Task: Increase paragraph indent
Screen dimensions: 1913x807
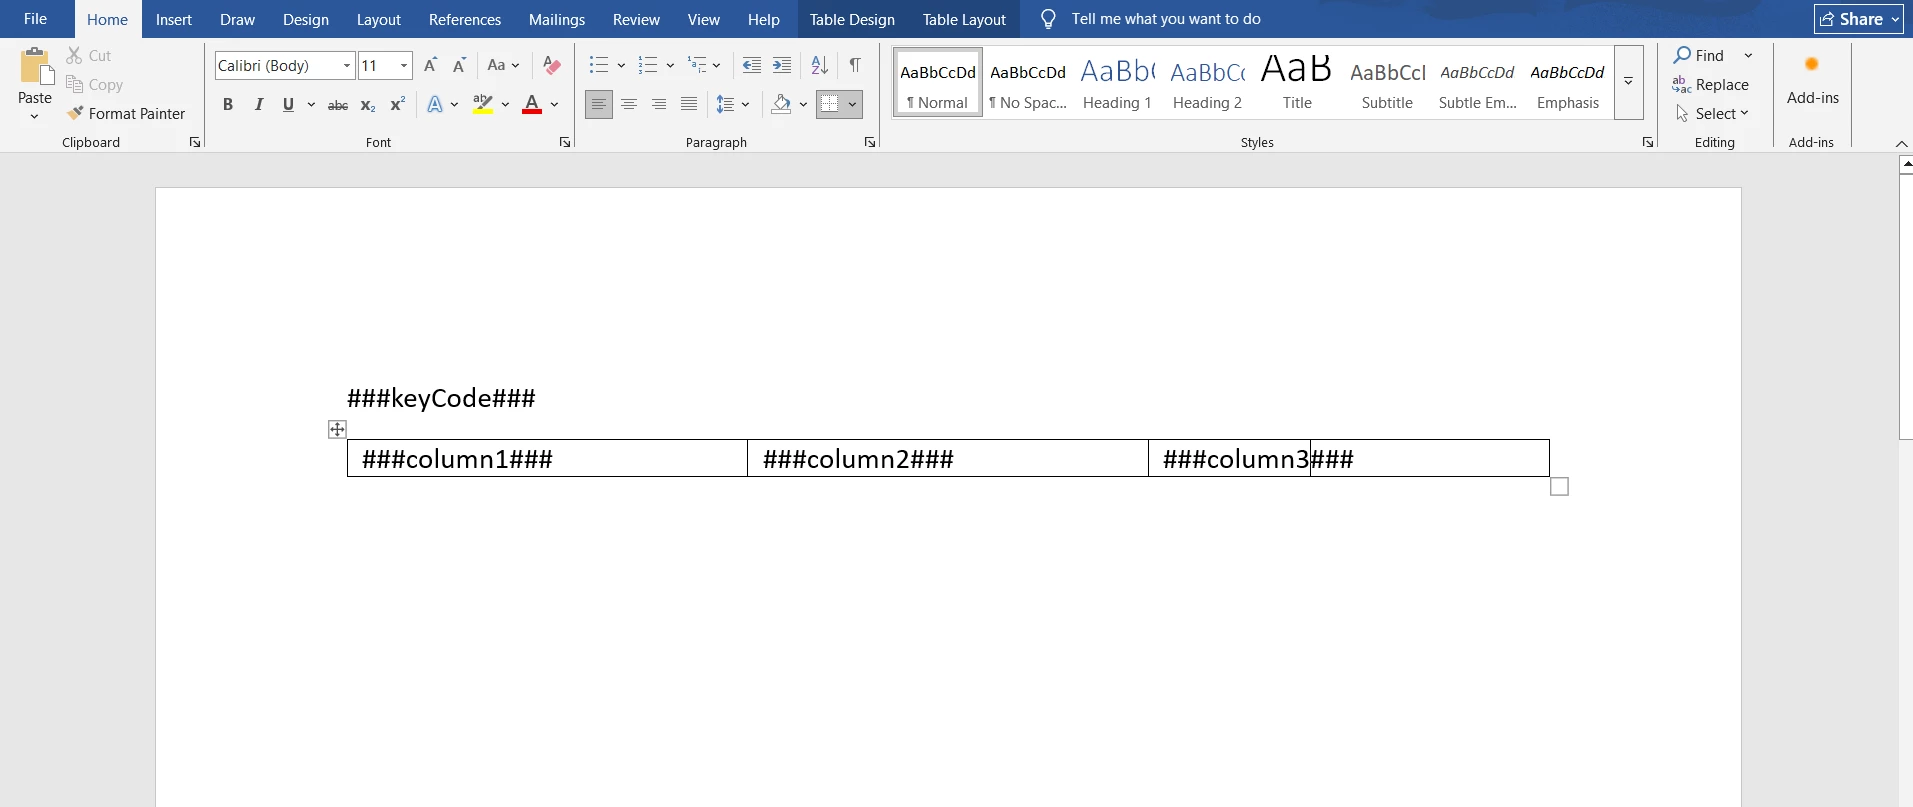Action: point(782,66)
